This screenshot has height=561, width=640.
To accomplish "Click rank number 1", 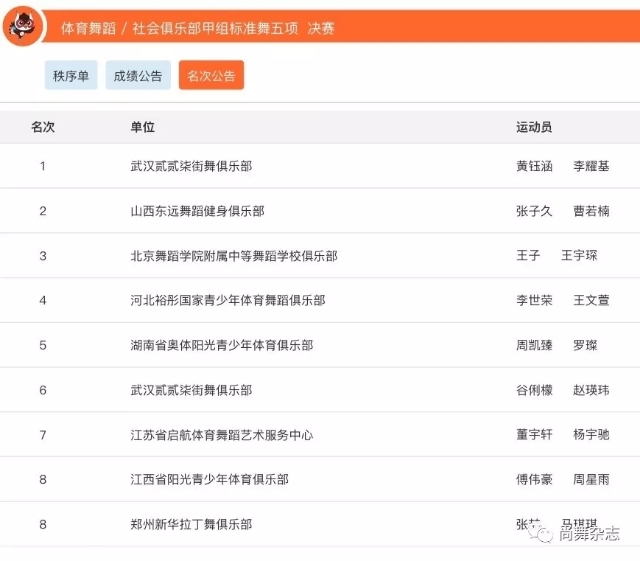I will [x=42, y=166].
